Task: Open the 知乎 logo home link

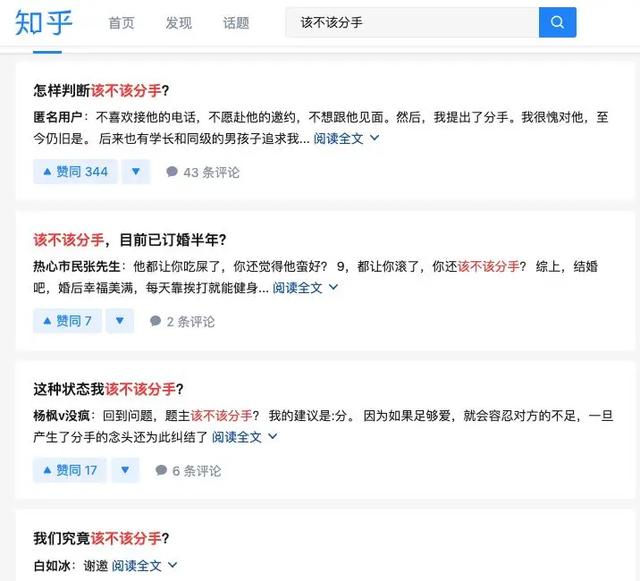Action: [44, 22]
